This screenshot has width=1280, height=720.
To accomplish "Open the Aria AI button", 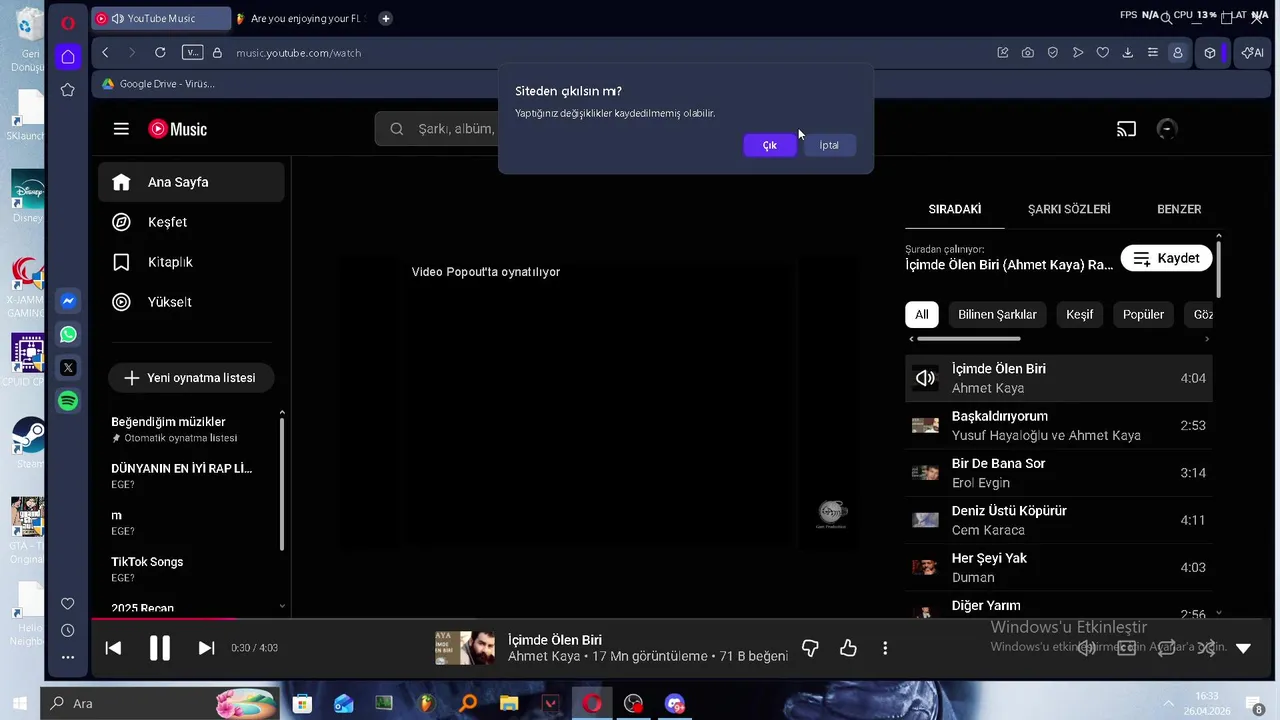I will click(1252, 53).
